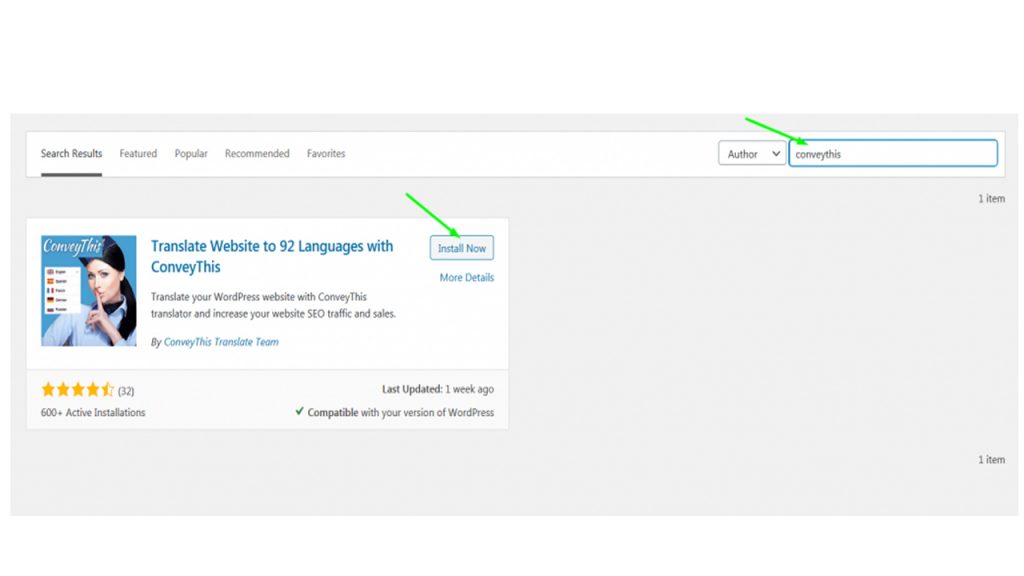Screen dimensions: 1024x576
Task: Click the top 1 item count
Action: tap(991, 199)
